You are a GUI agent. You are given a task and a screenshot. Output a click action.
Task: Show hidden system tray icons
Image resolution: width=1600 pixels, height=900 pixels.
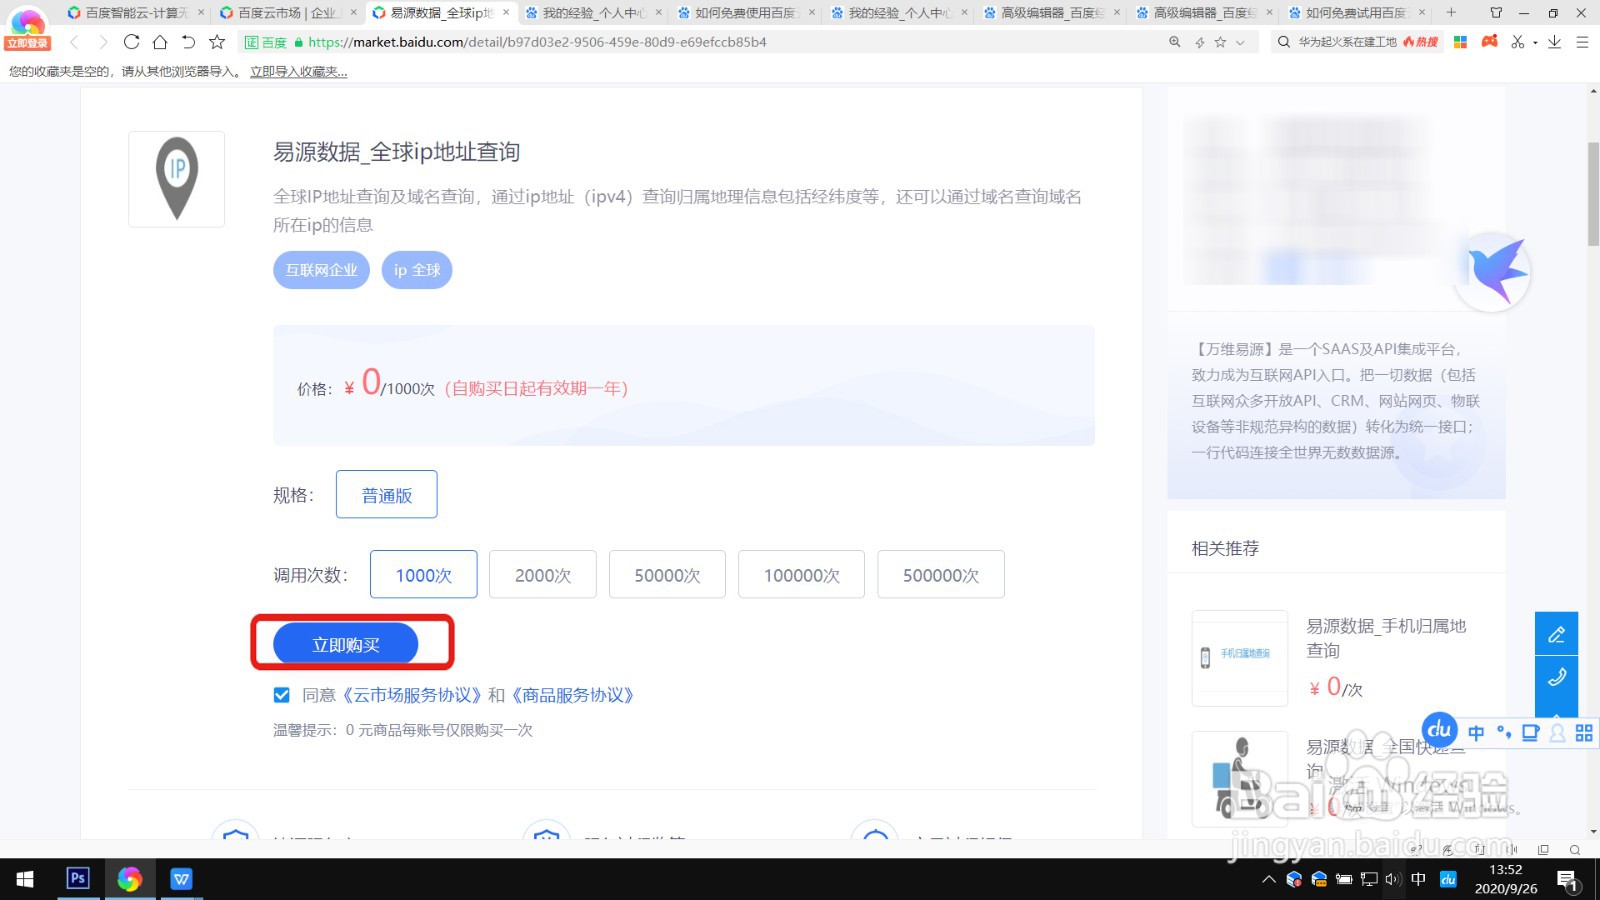point(1269,879)
